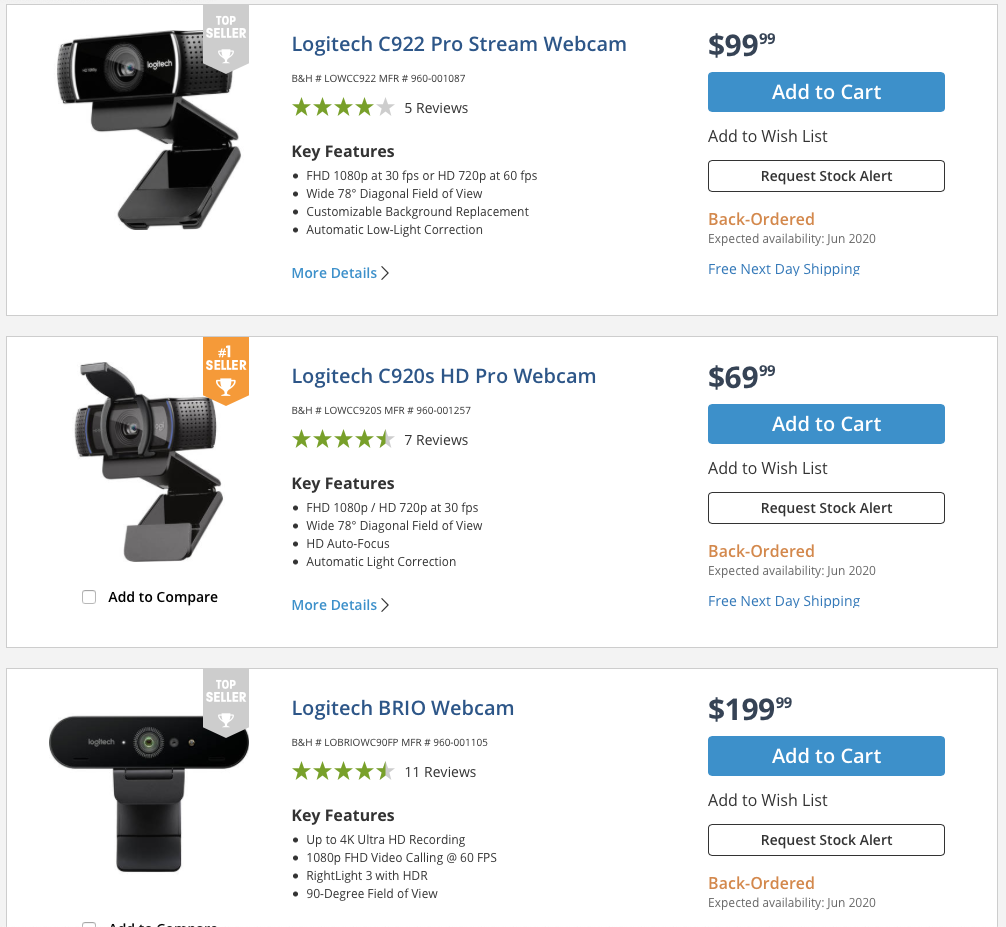Image resolution: width=1006 pixels, height=927 pixels.
Task: Click the Top Seller badge on BRIO webcam
Action: [x=226, y=702]
